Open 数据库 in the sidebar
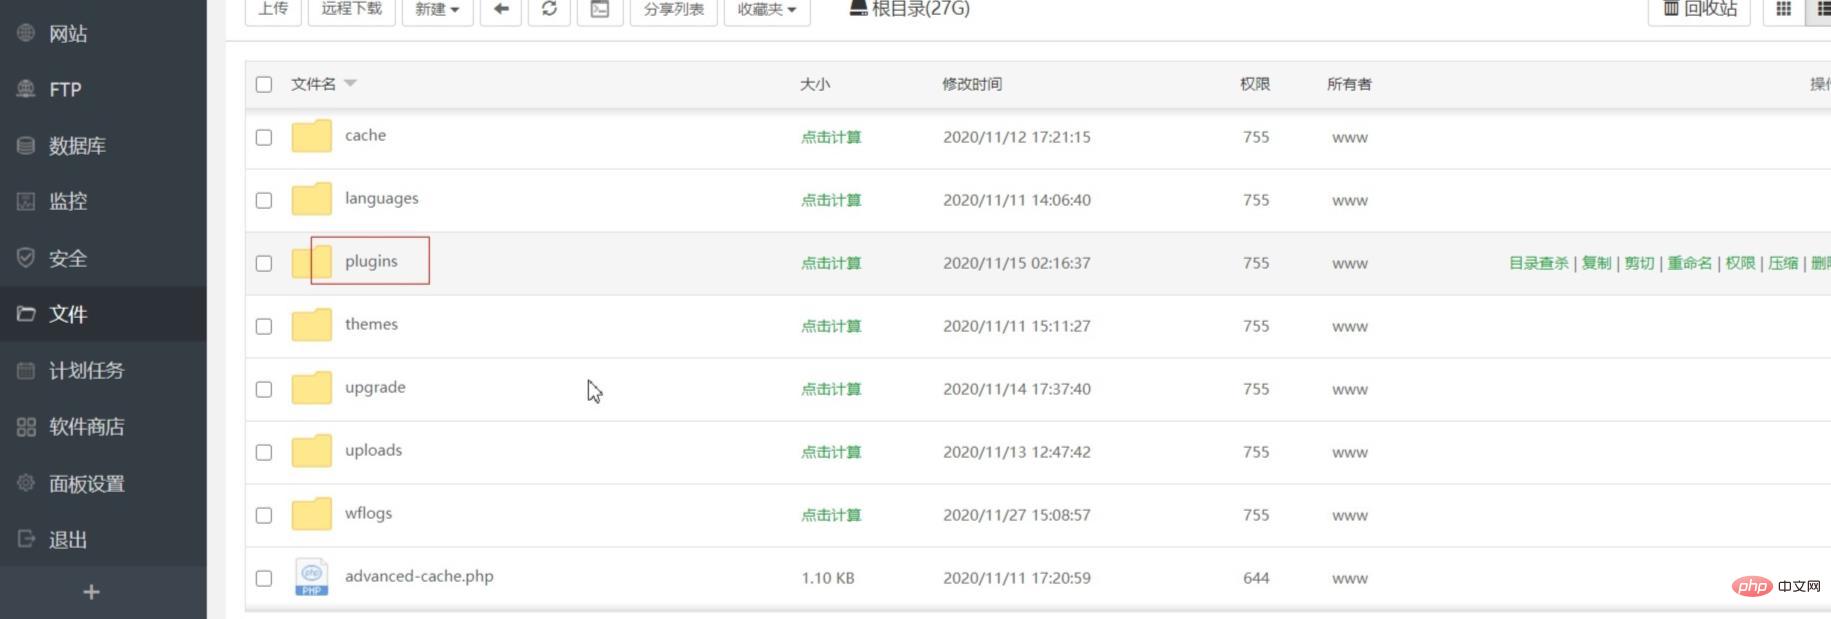The height and width of the screenshot is (619, 1831). [x=77, y=146]
